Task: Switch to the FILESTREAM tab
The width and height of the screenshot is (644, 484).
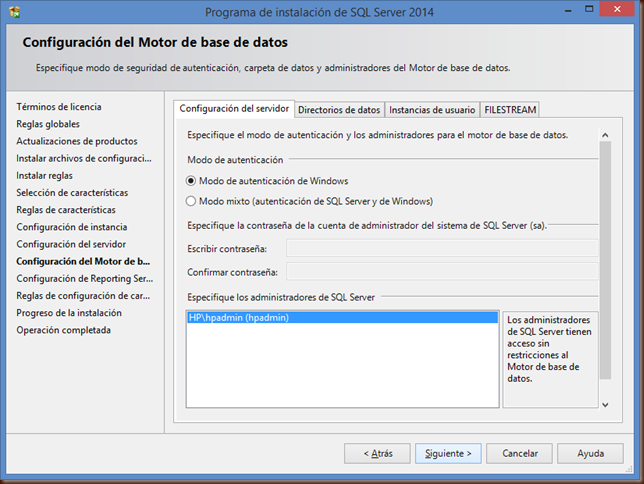Action: pyautogui.click(x=510, y=110)
